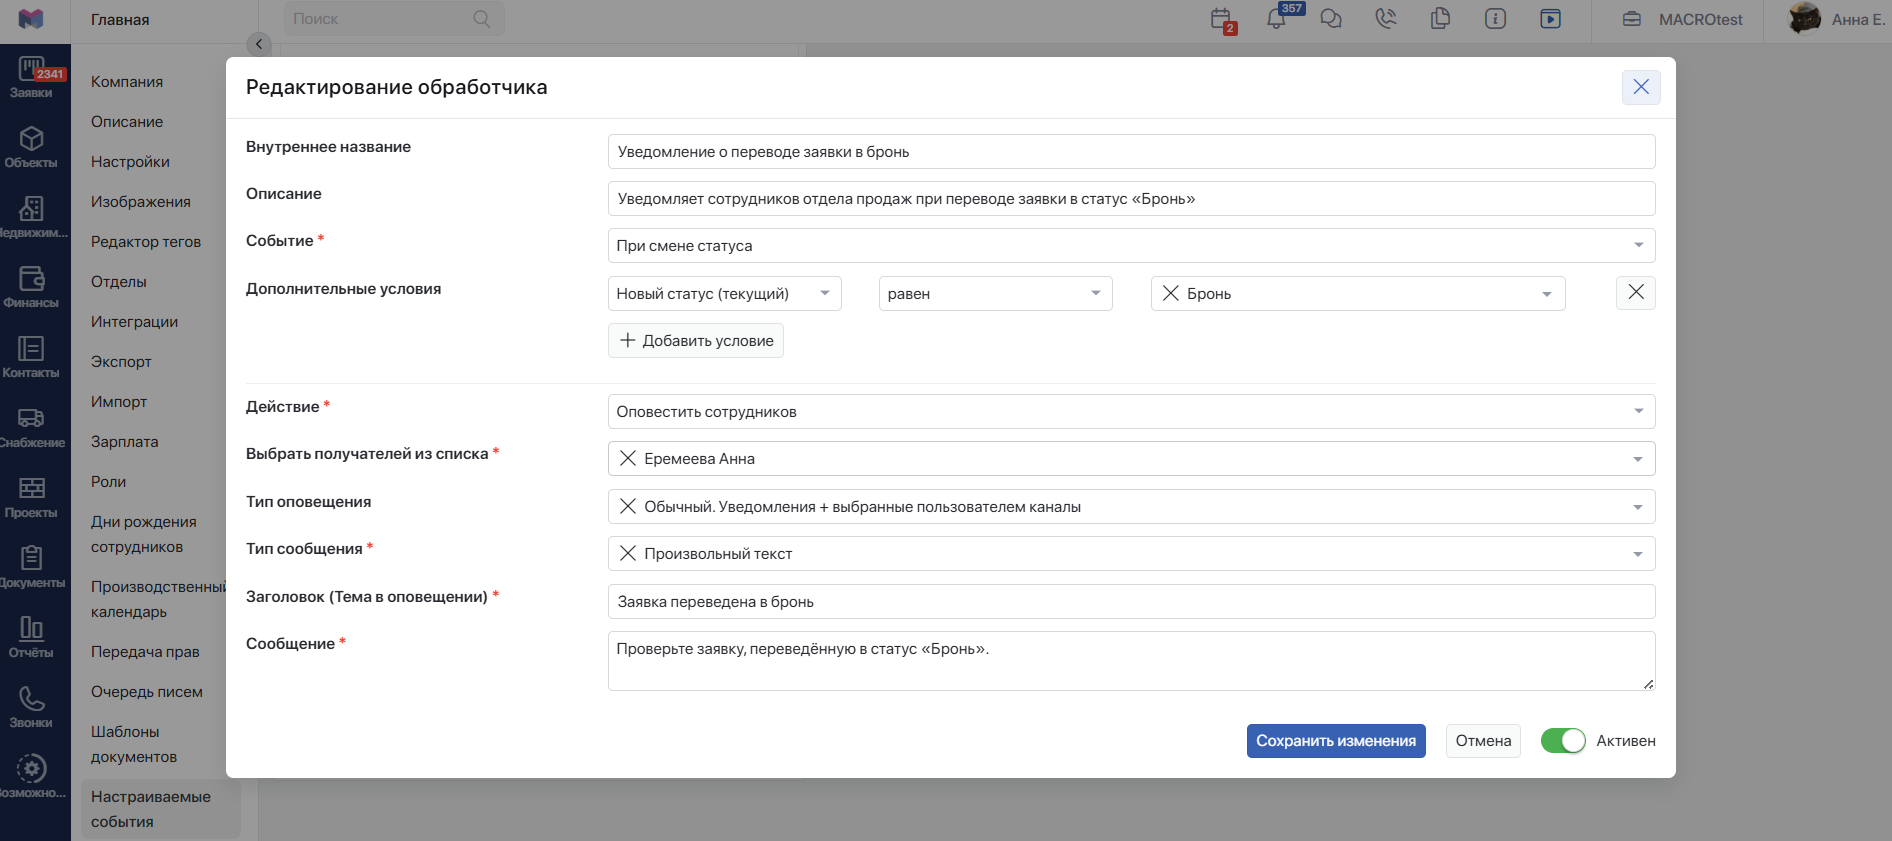
Task: Open the Отчёты sidebar icon
Action: click(x=31, y=638)
